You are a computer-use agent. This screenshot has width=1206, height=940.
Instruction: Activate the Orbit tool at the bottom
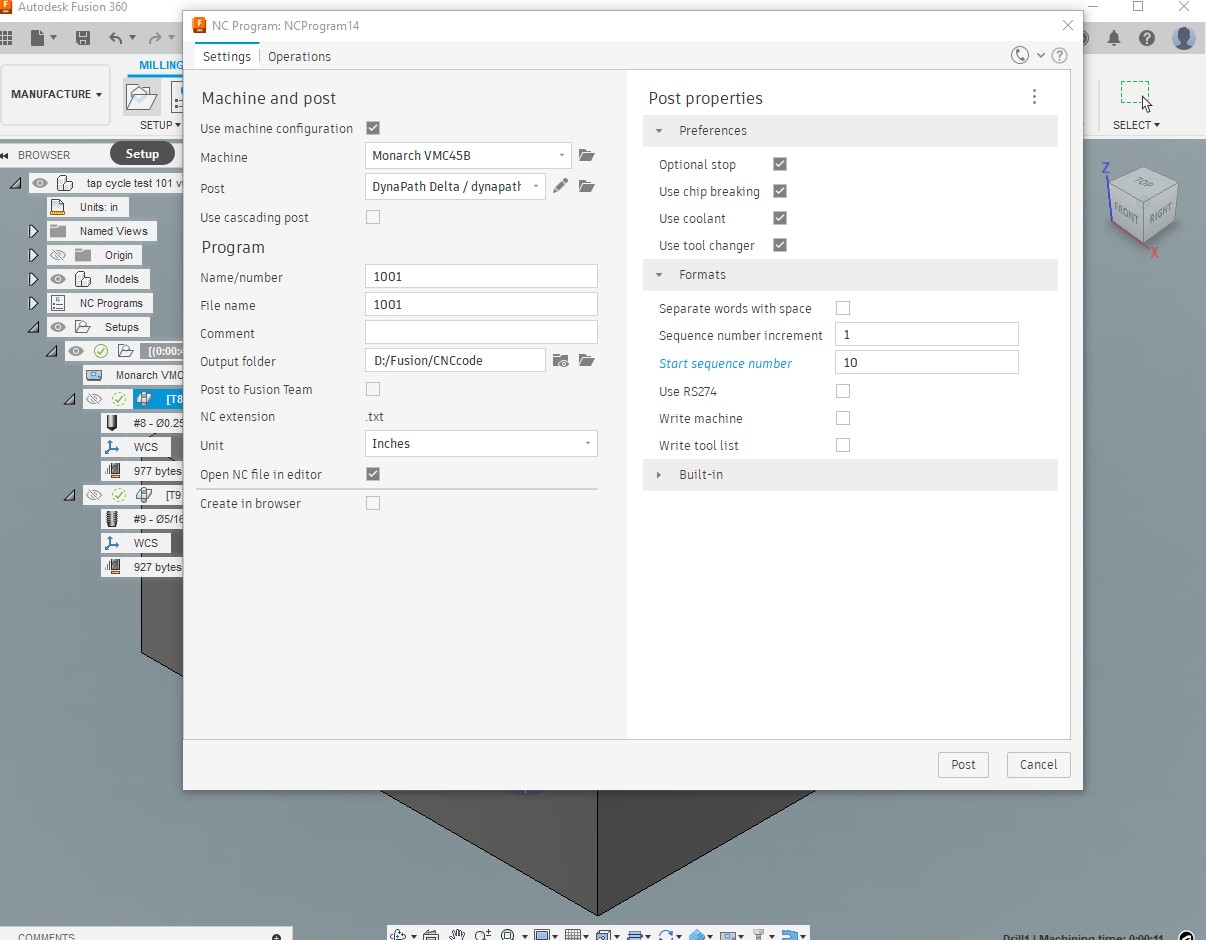tap(397, 934)
